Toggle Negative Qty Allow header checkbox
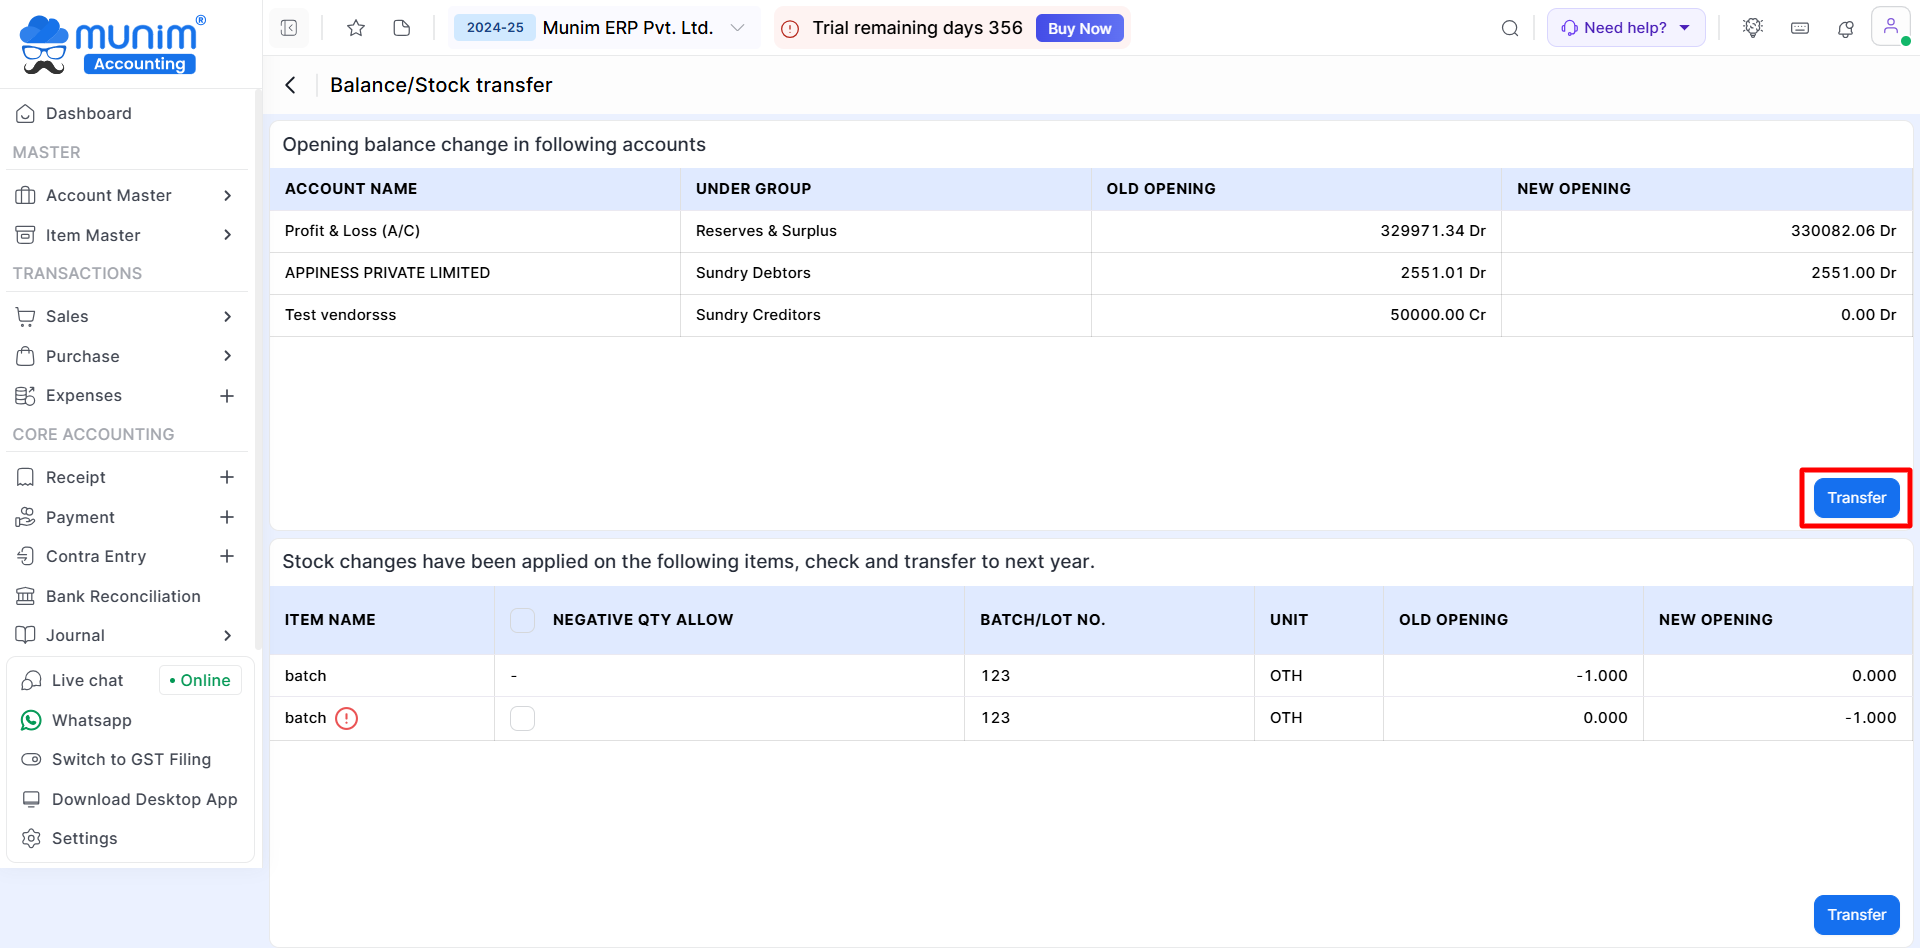Screen dimensions: 1920x948 (522, 620)
